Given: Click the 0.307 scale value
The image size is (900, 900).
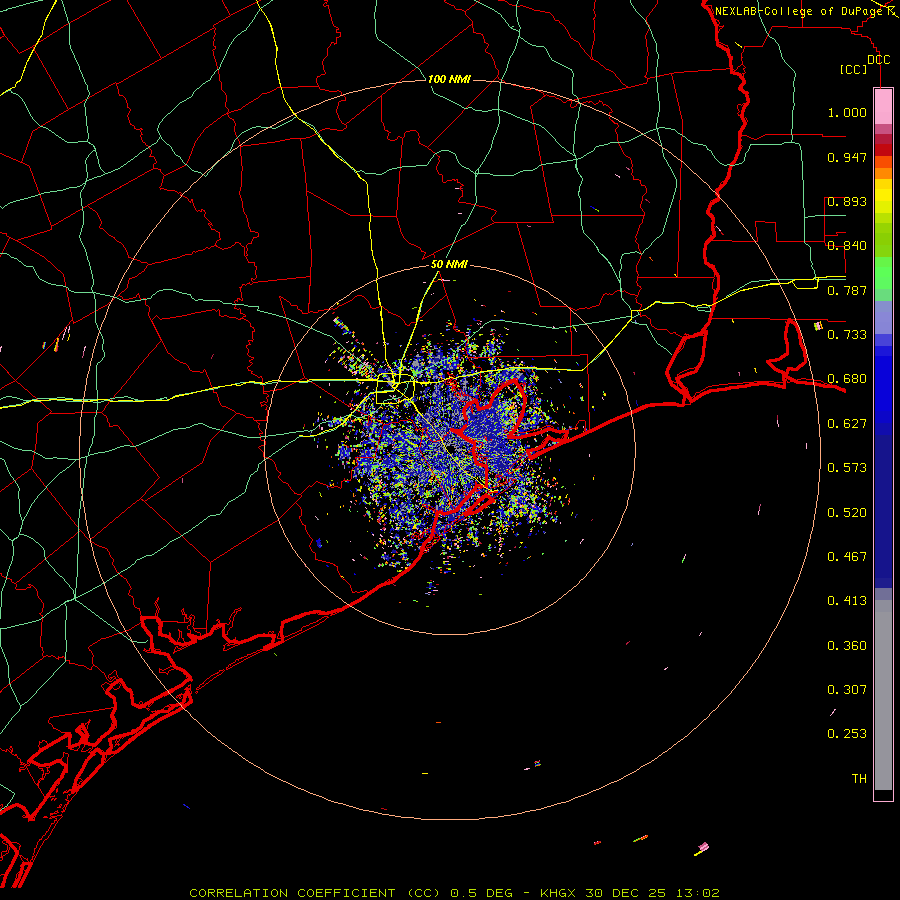Looking at the screenshot, I should (847, 690).
